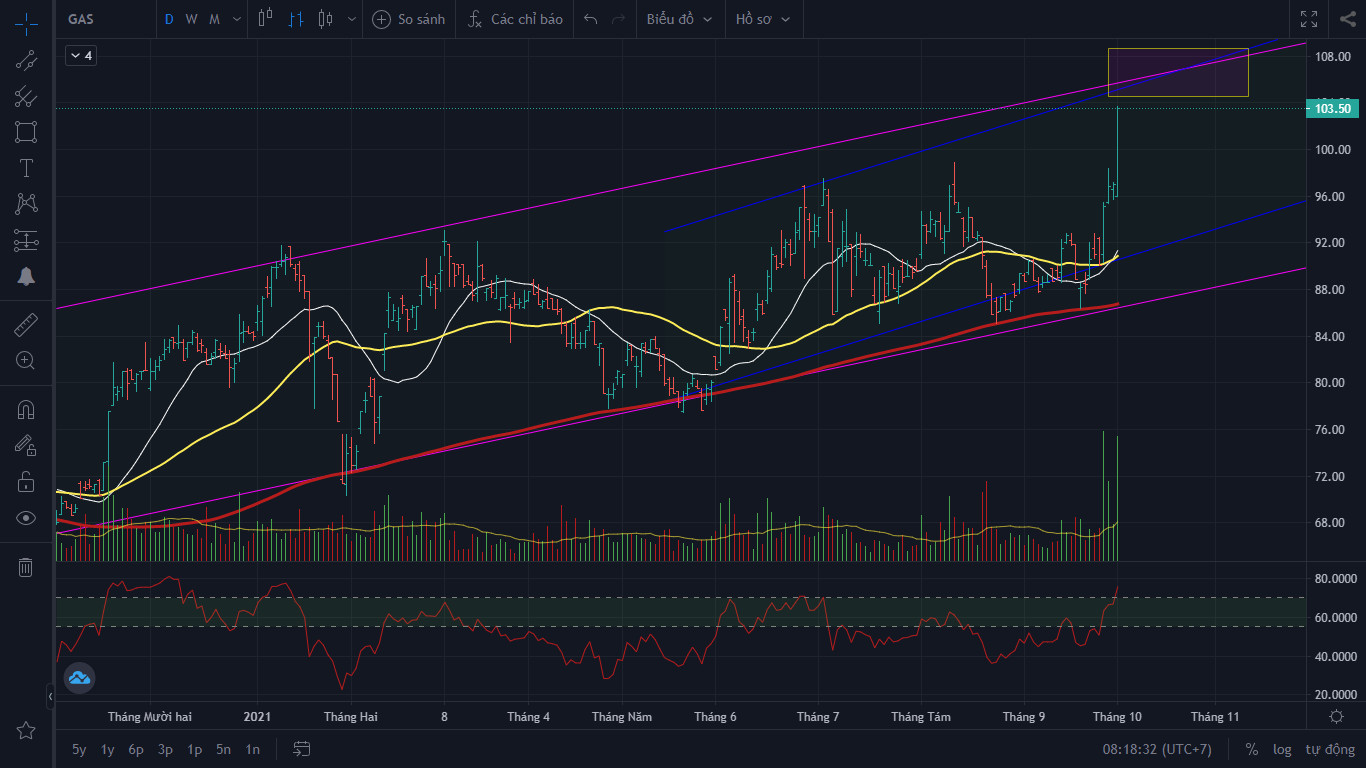Open the measure ruler tool
Screen dimensions: 1366x768
(x=26, y=325)
